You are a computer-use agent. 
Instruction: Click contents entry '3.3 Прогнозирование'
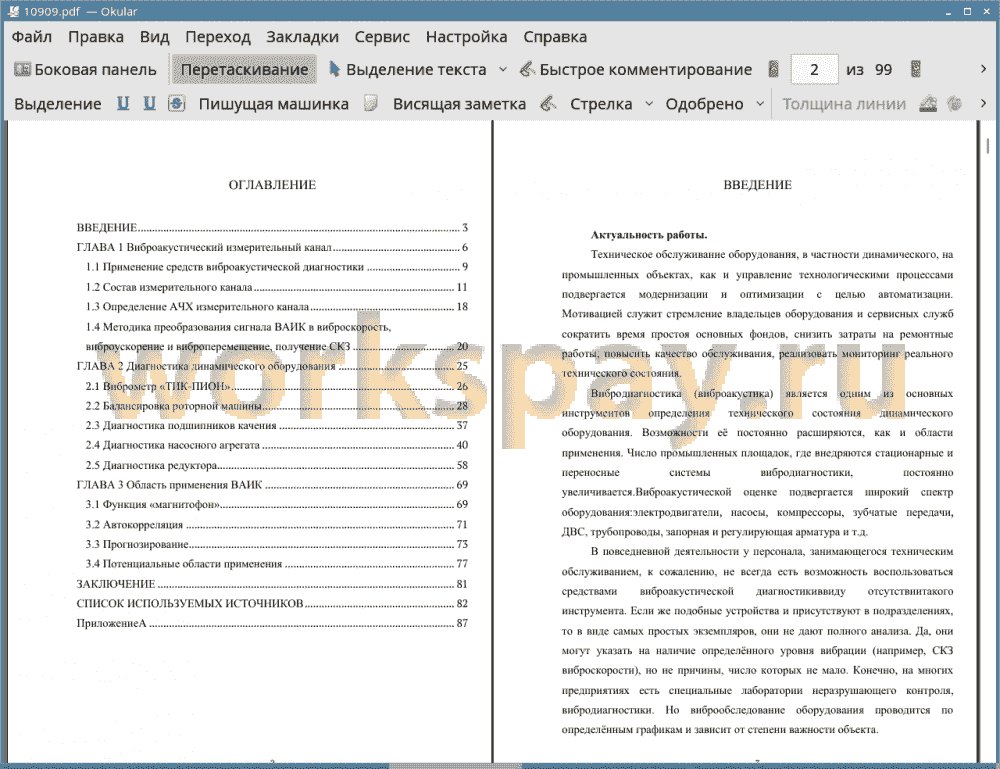pos(277,545)
